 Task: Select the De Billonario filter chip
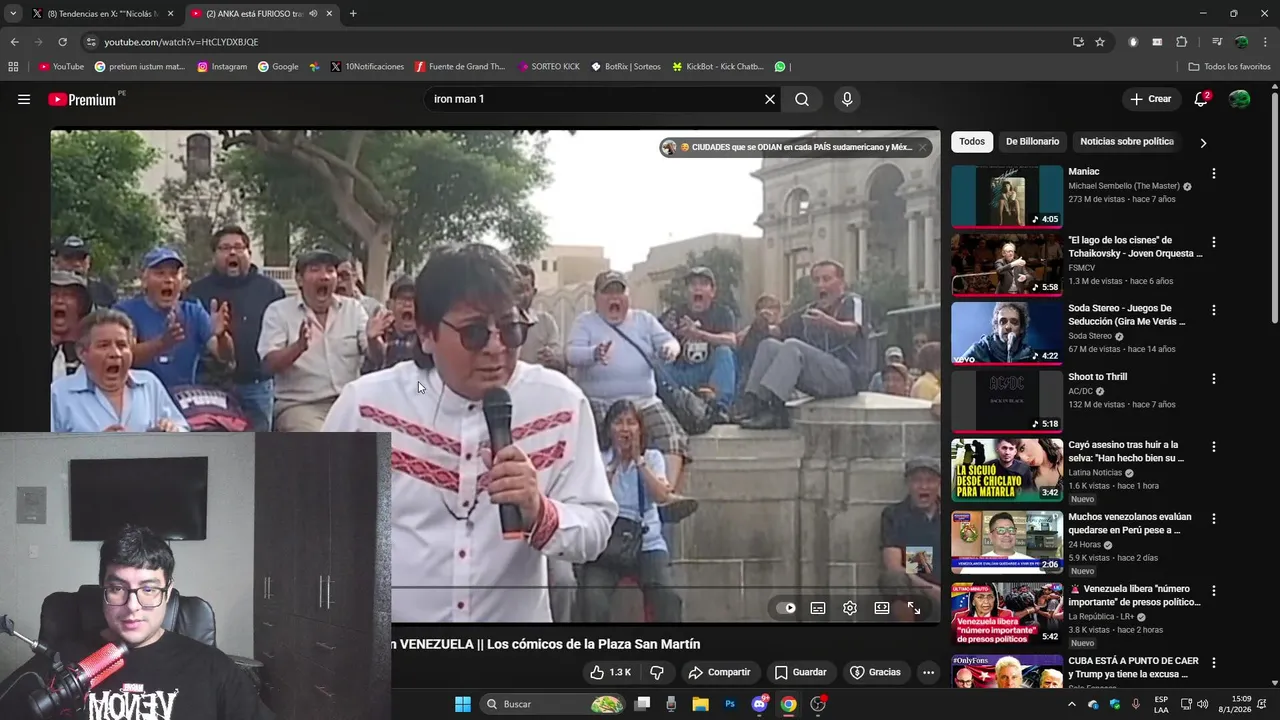click(x=1032, y=142)
